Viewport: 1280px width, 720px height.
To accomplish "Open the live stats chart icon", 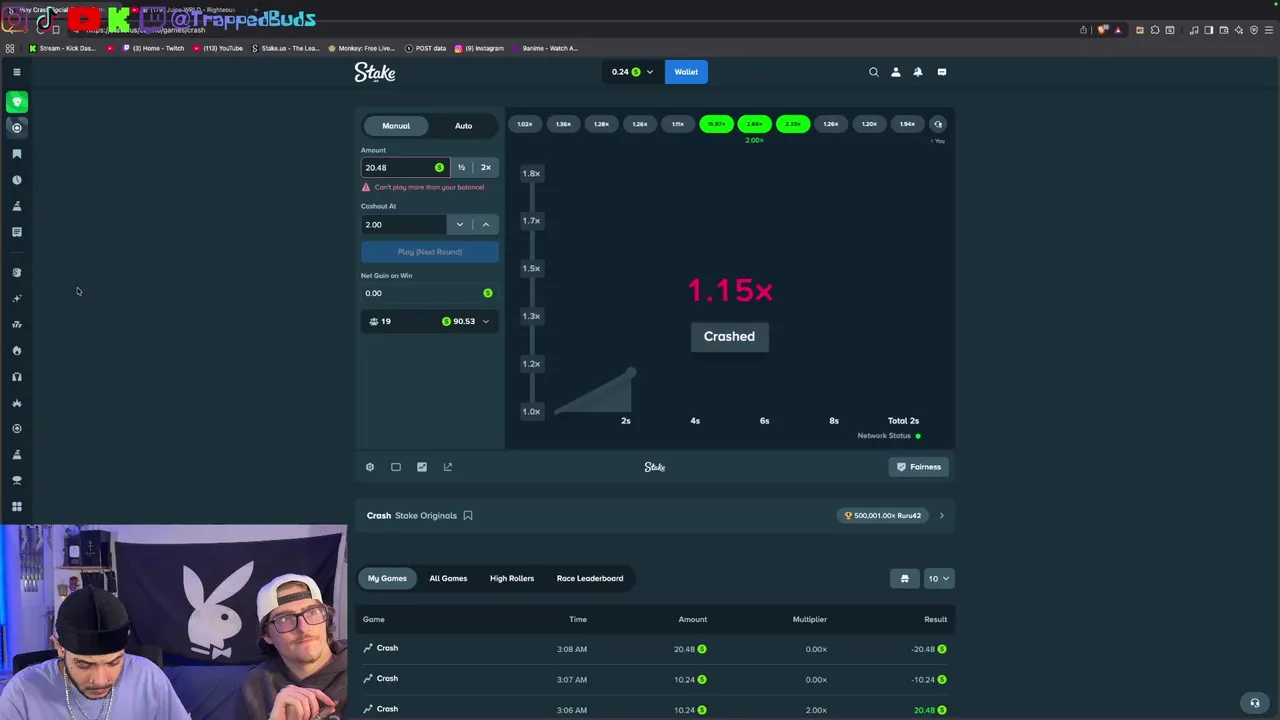I will pos(422,467).
